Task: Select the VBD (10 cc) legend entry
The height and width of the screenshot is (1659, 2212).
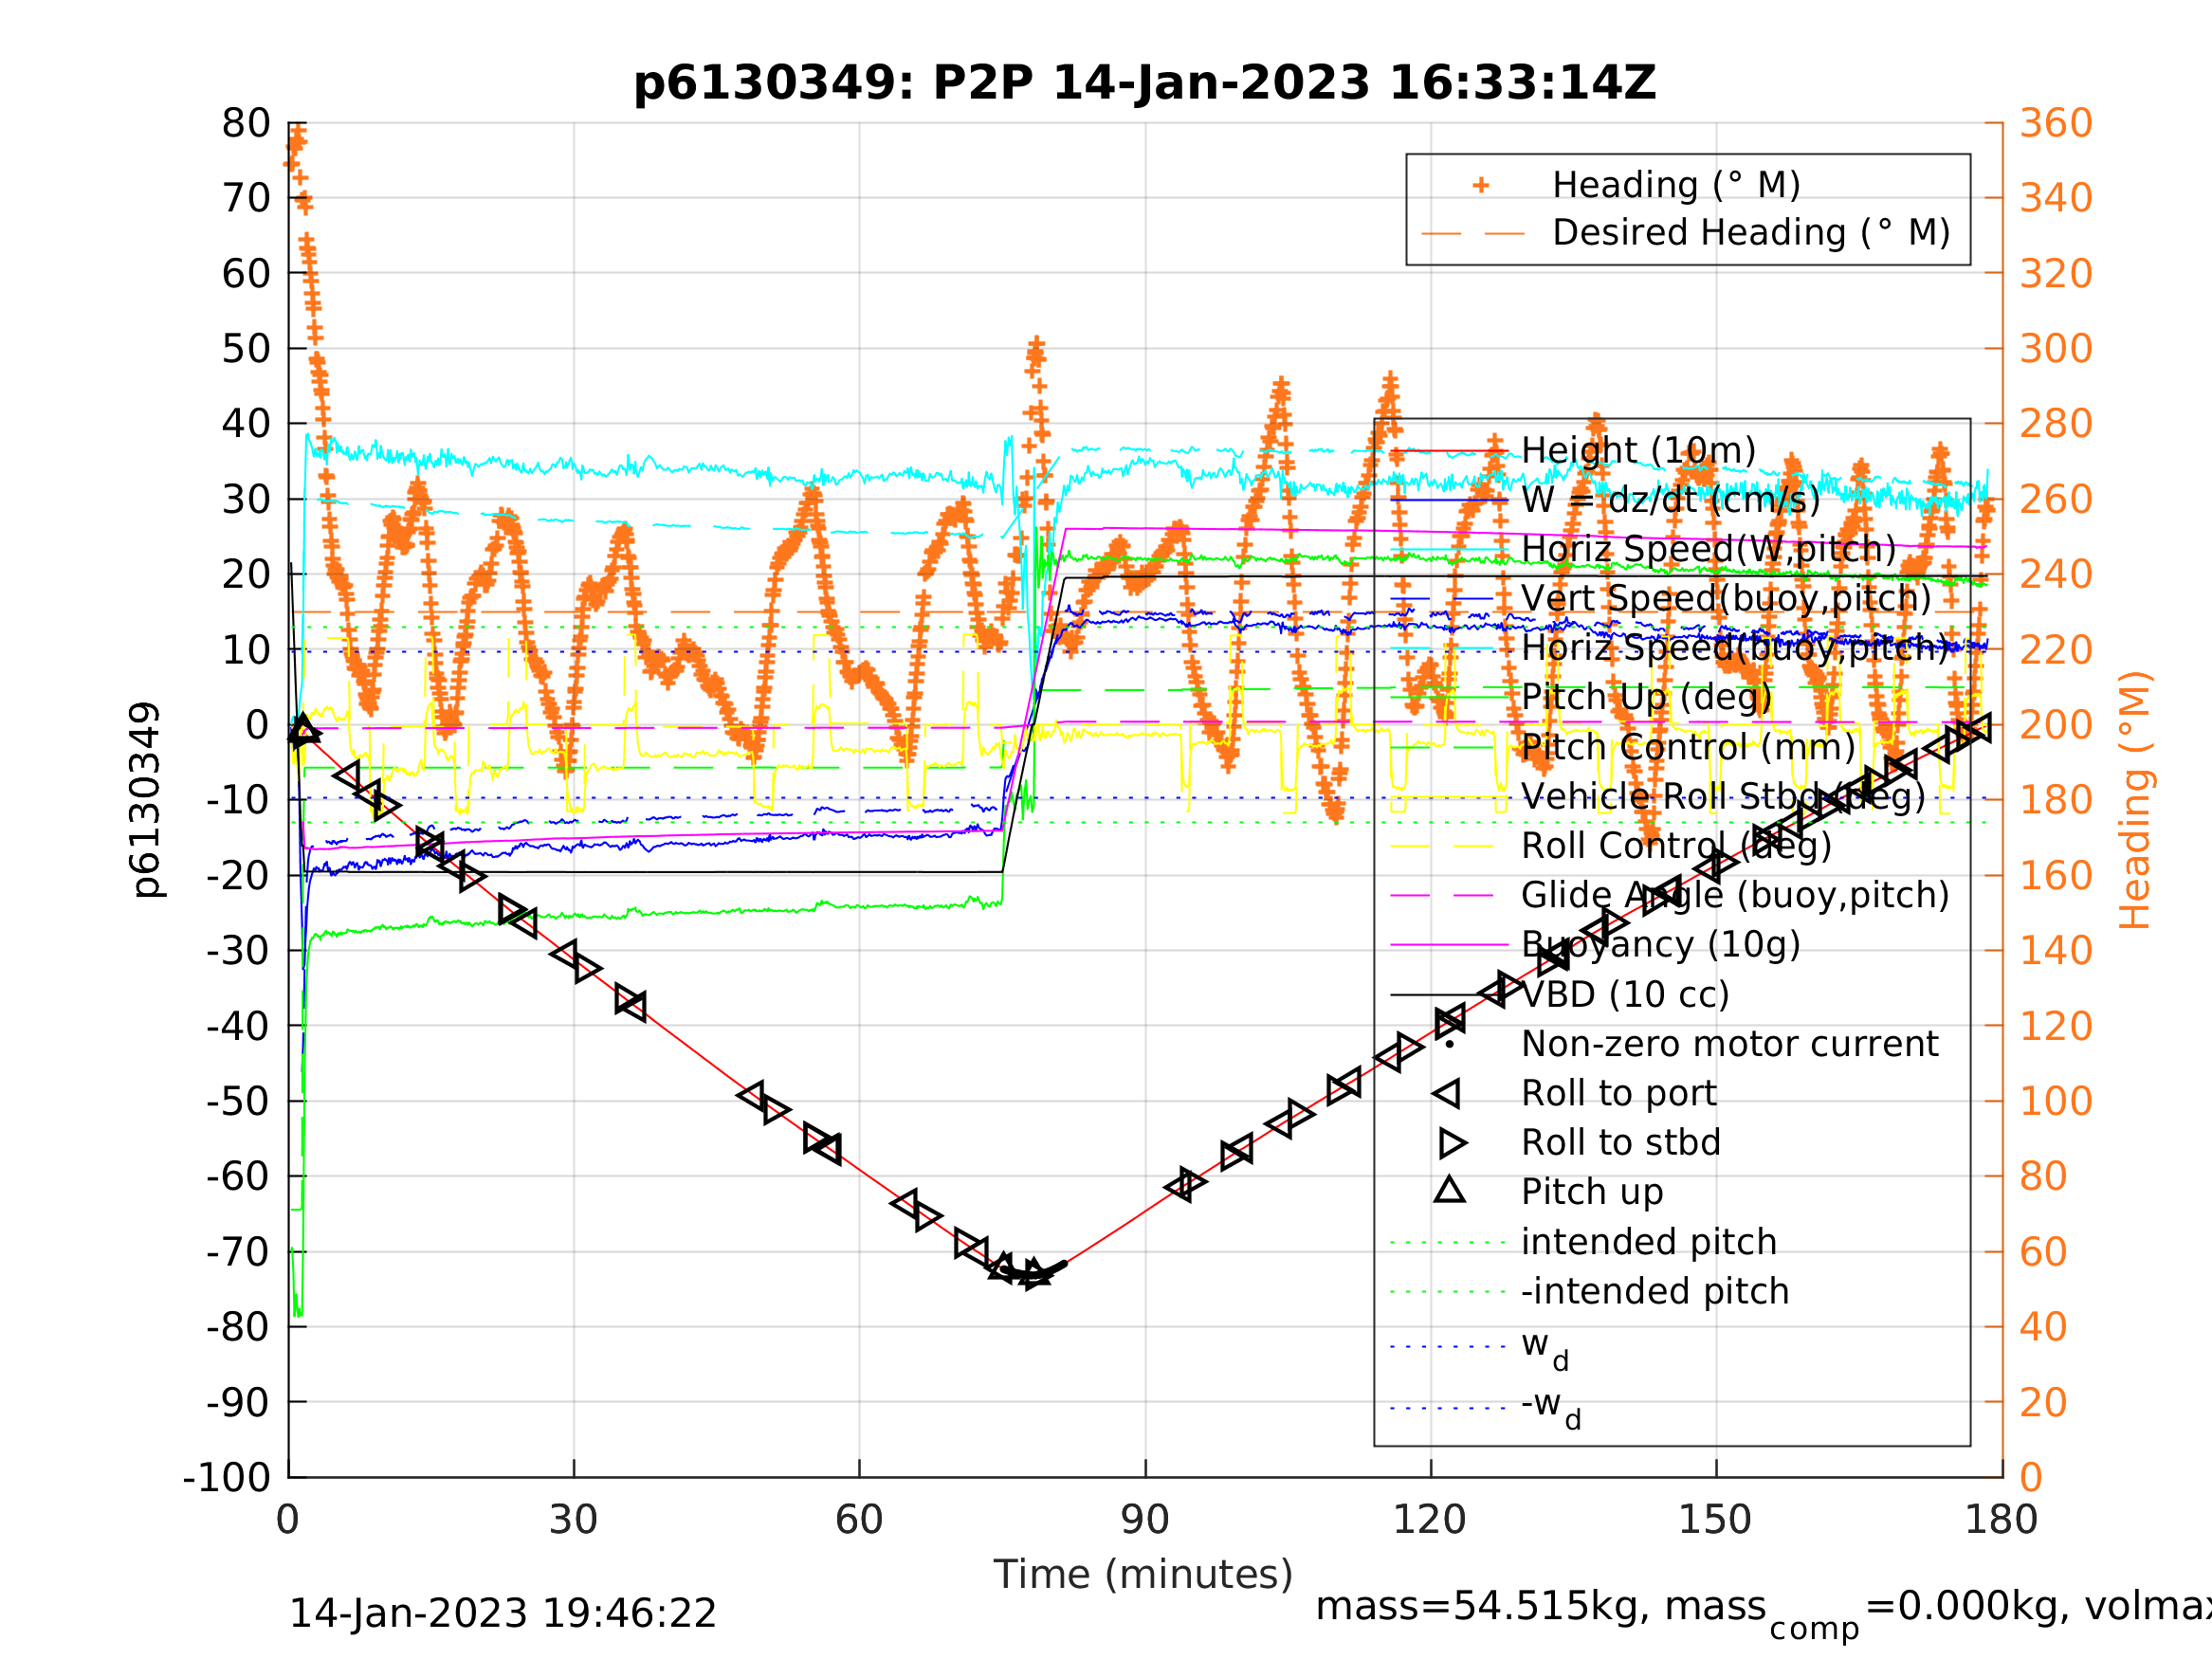Action: 1625,994
